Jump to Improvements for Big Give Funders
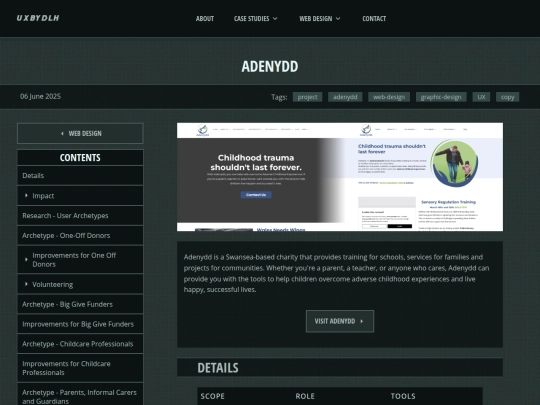 80,324
